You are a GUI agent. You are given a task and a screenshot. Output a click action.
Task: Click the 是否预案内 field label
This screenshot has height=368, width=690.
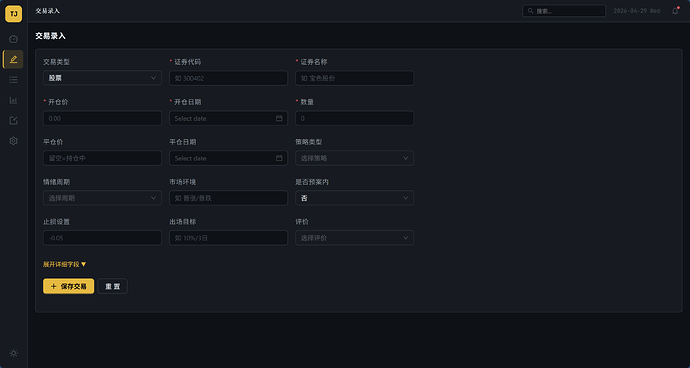[x=312, y=182]
